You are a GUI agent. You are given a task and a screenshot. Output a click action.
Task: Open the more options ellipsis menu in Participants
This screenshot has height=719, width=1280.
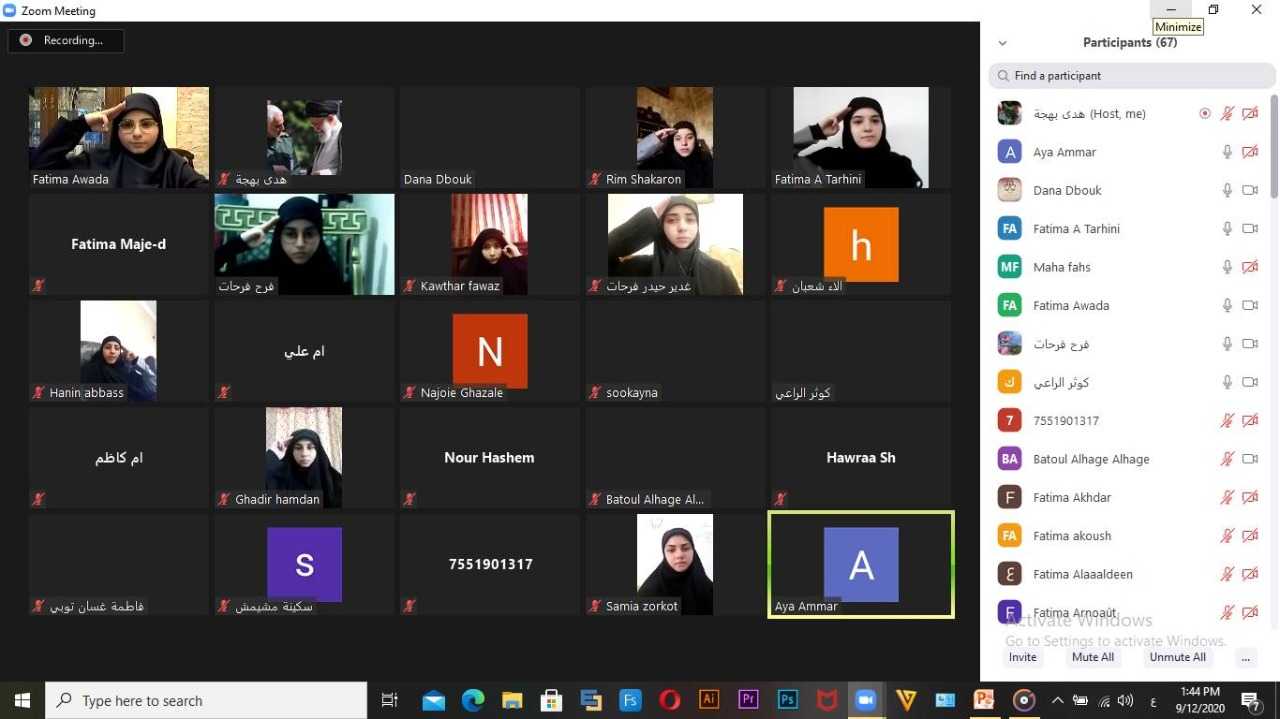[1245, 657]
